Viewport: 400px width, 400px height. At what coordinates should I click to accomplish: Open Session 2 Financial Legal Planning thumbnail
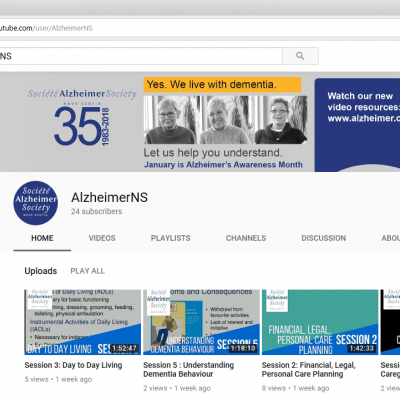click(x=320, y=322)
